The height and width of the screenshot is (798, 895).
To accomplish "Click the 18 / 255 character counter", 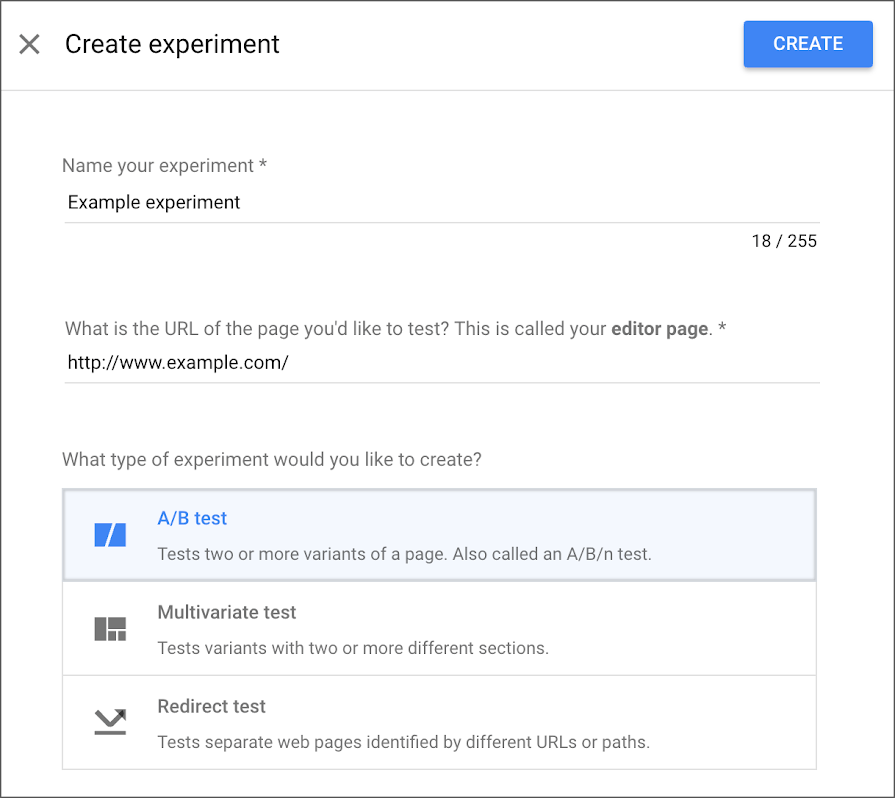I will click(784, 241).
